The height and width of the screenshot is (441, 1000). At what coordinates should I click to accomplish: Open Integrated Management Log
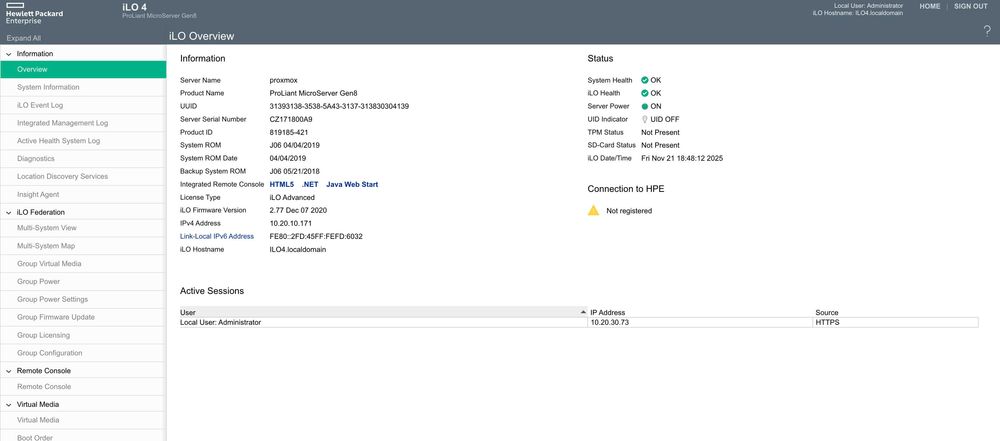pos(83,123)
